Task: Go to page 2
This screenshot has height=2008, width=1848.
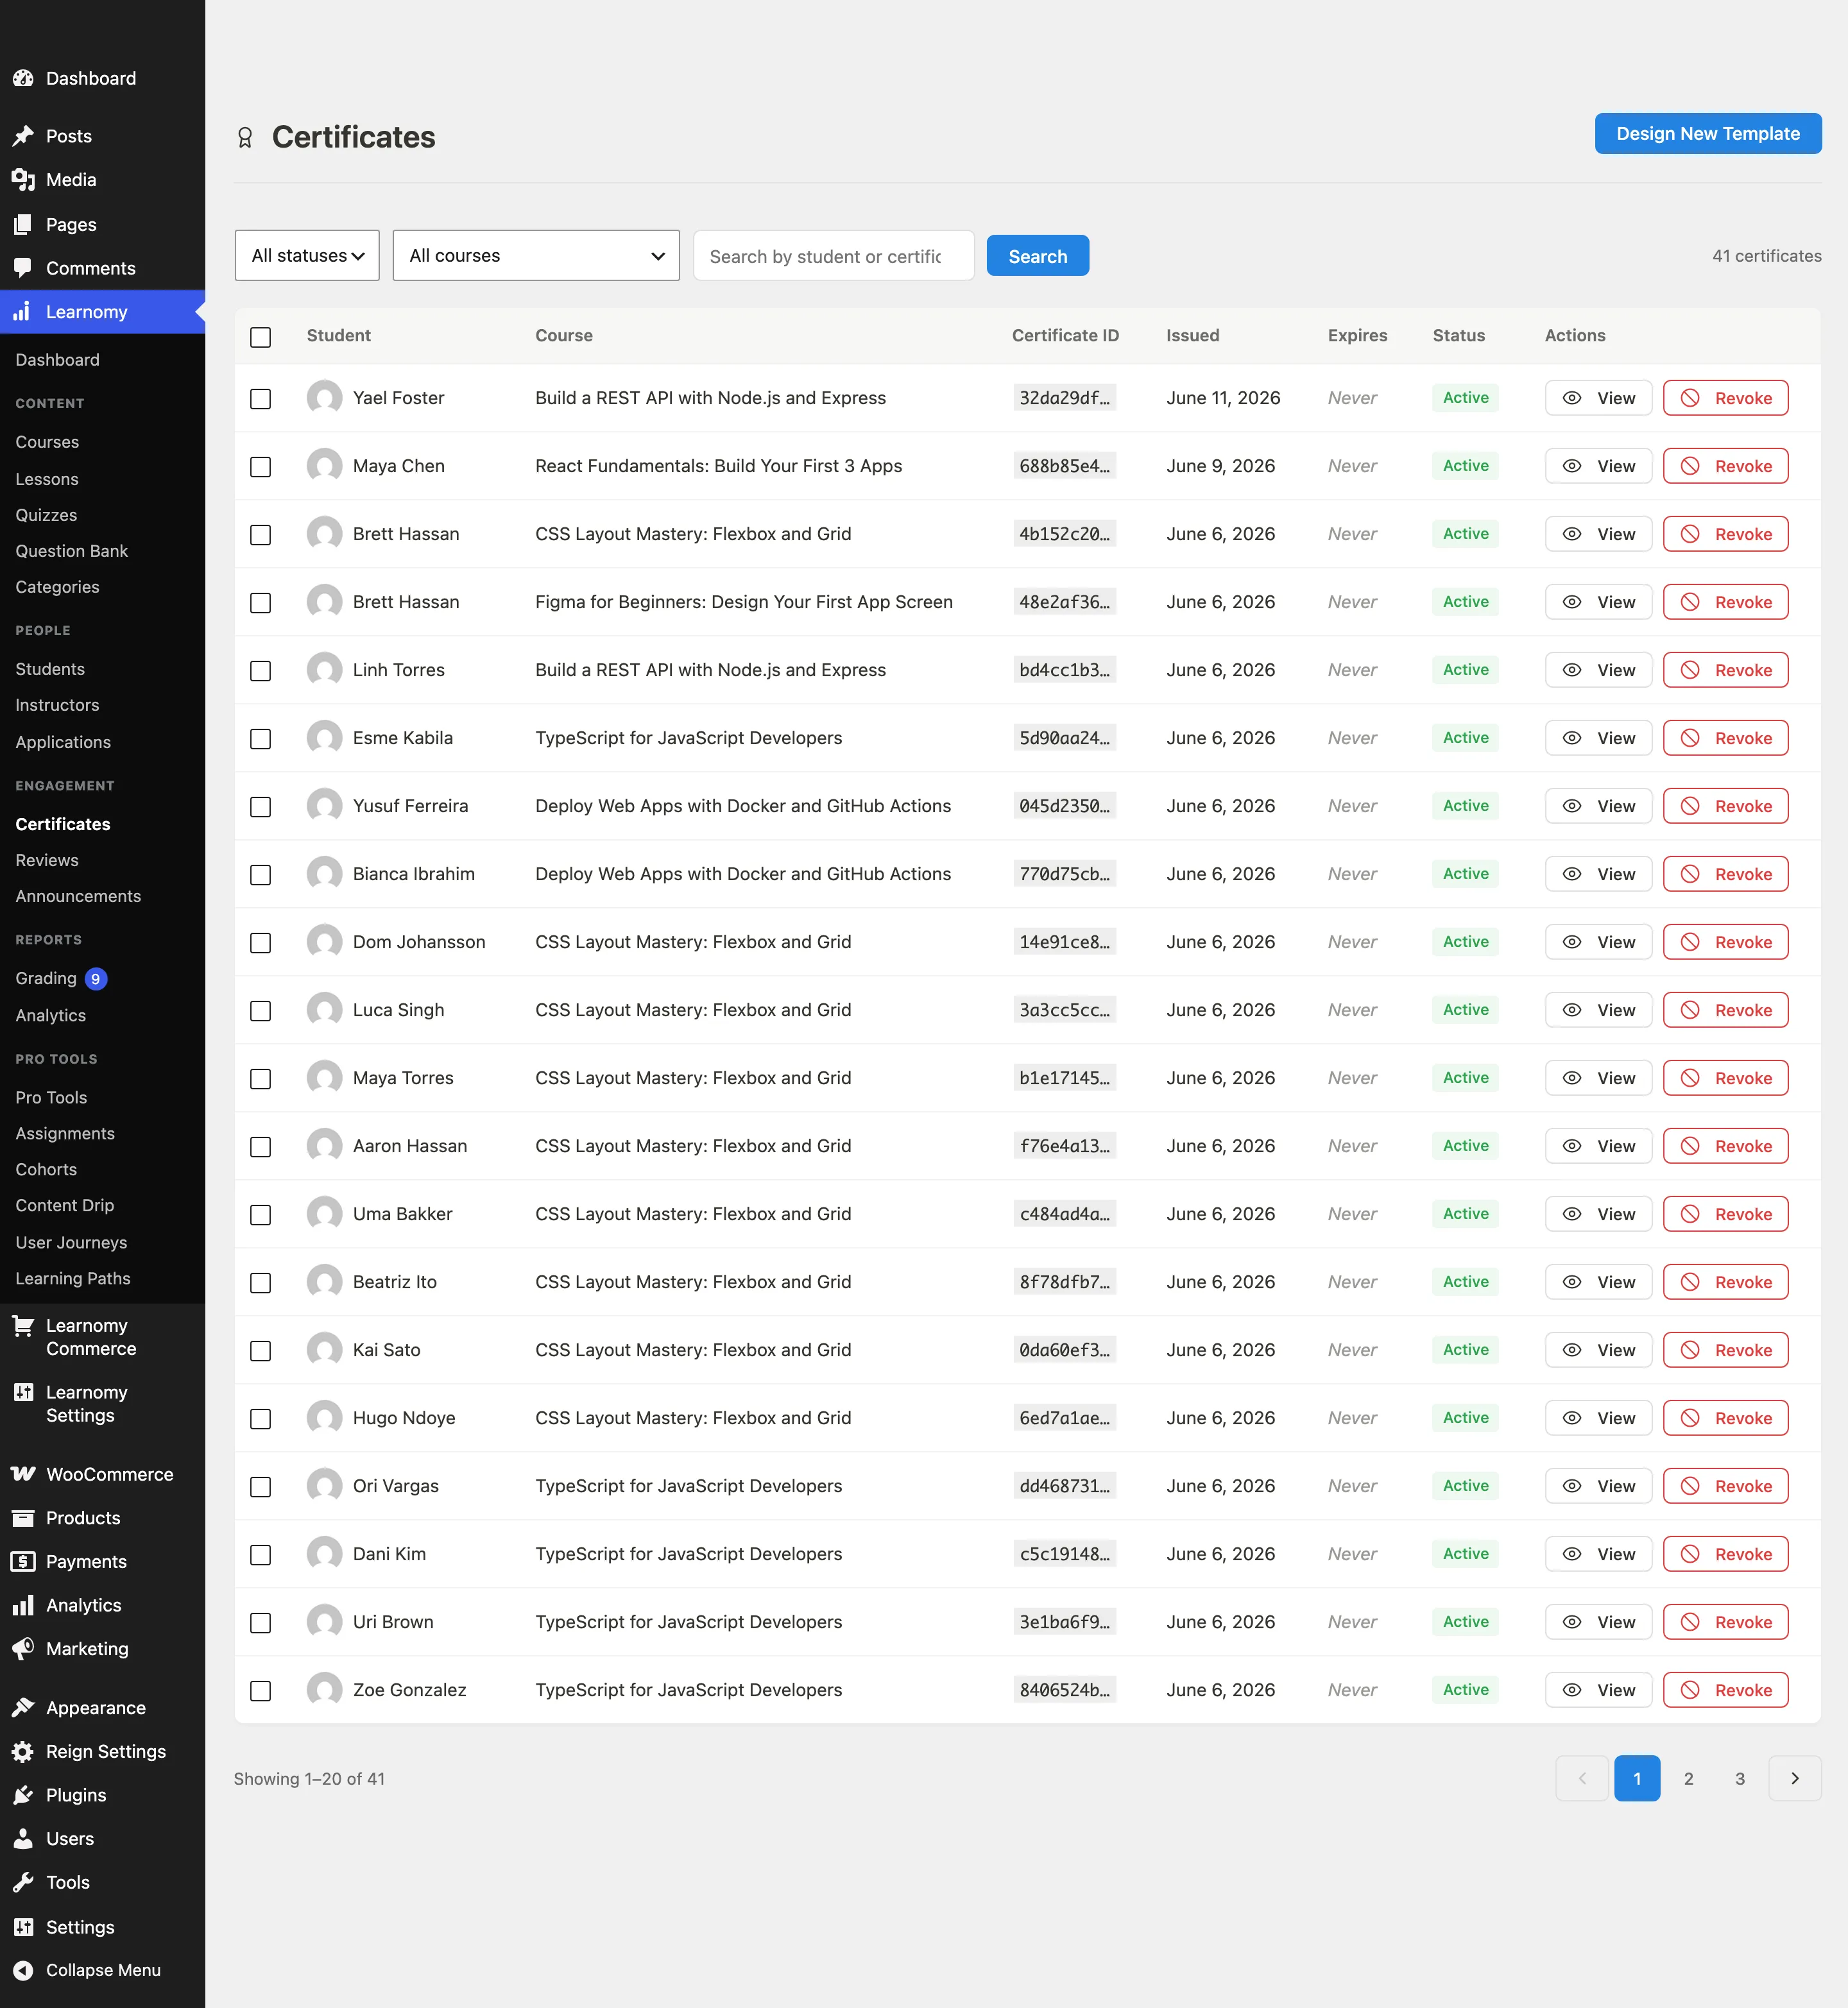Action: click(1689, 1778)
